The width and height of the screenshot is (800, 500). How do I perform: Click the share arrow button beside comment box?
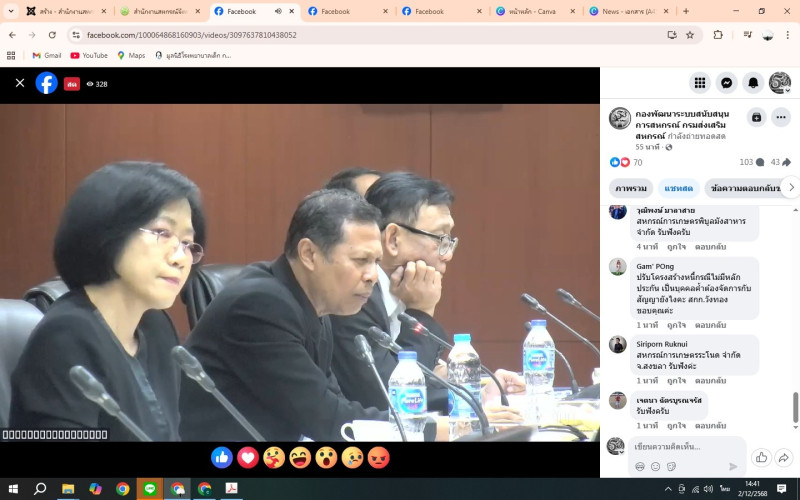(x=784, y=457)
